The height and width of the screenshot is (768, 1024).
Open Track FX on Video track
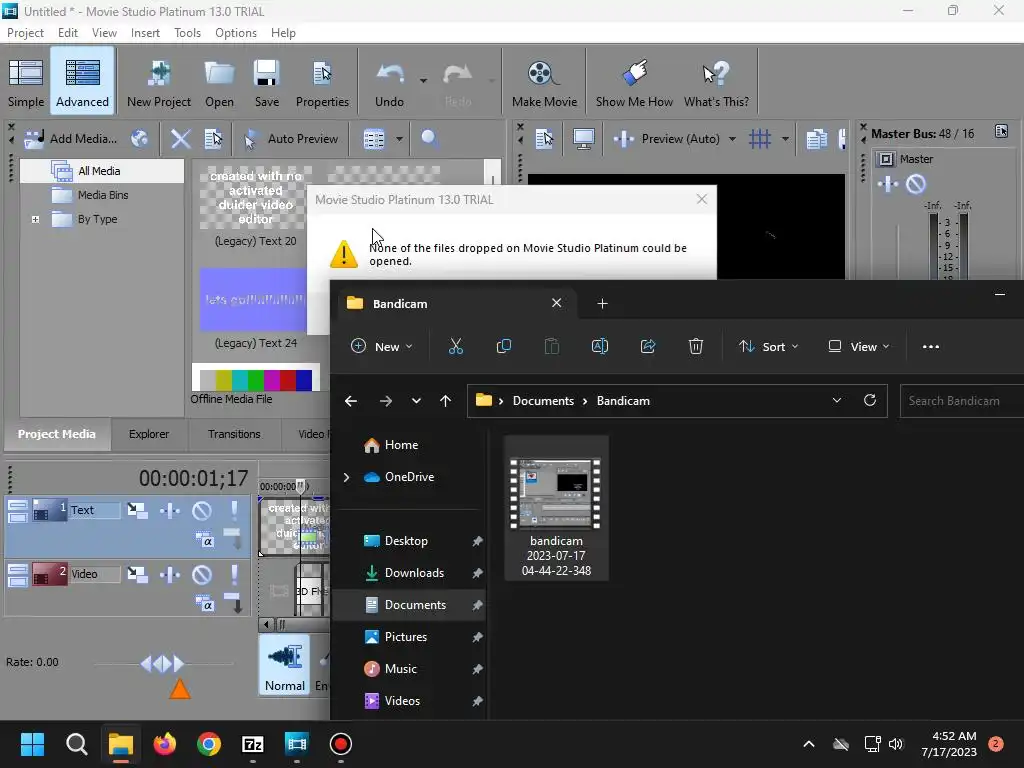[170, 574]
